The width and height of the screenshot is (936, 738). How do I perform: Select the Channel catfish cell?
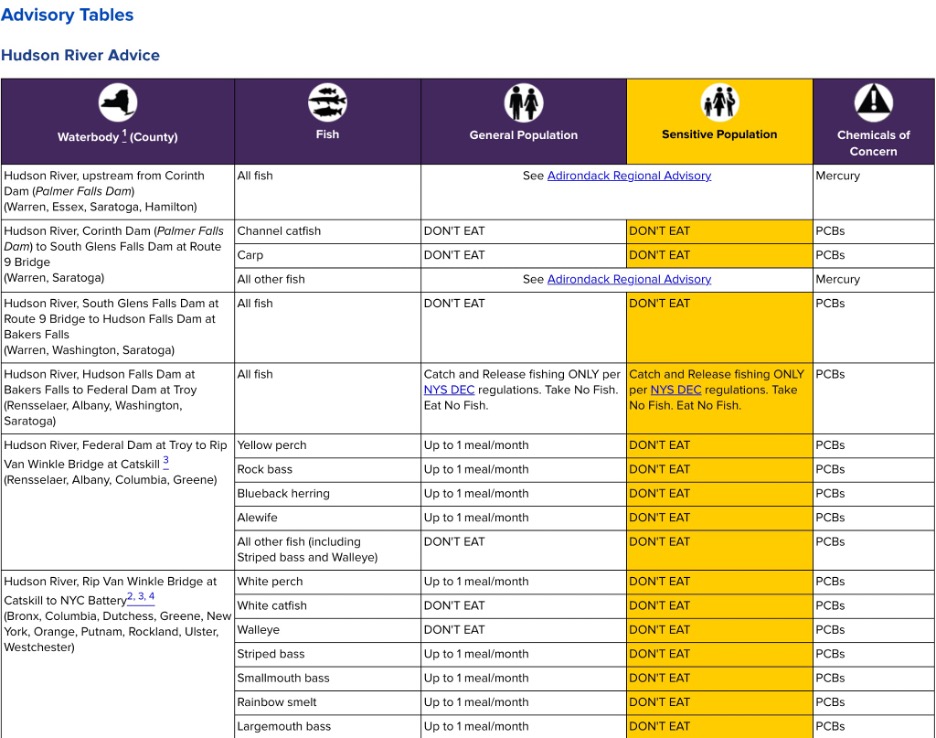[x=279, y=231]
